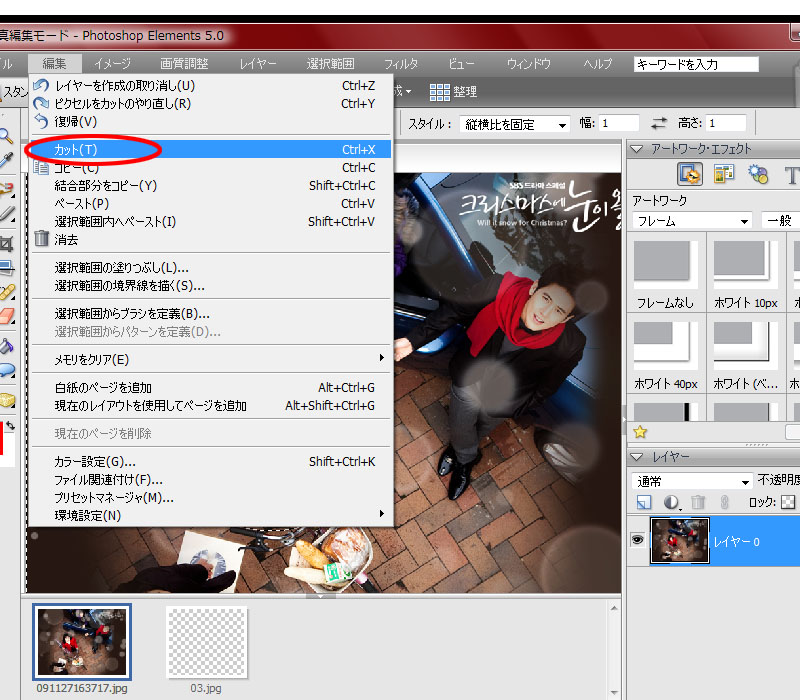The height and width of the screenshot is (700, 800).
Task: Click the link layers chain icon
Action: point(724,503)
